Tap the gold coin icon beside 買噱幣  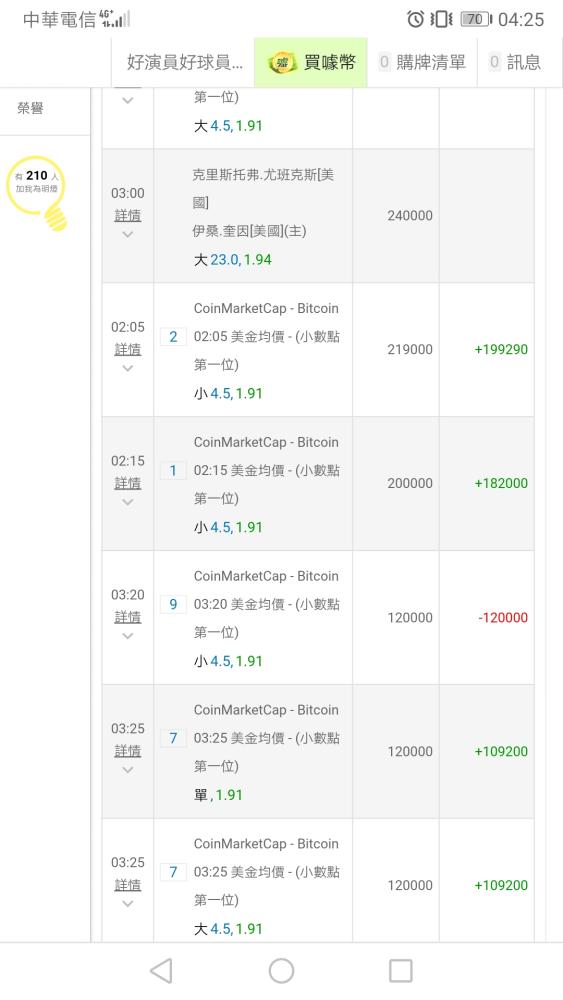[282, 62]
